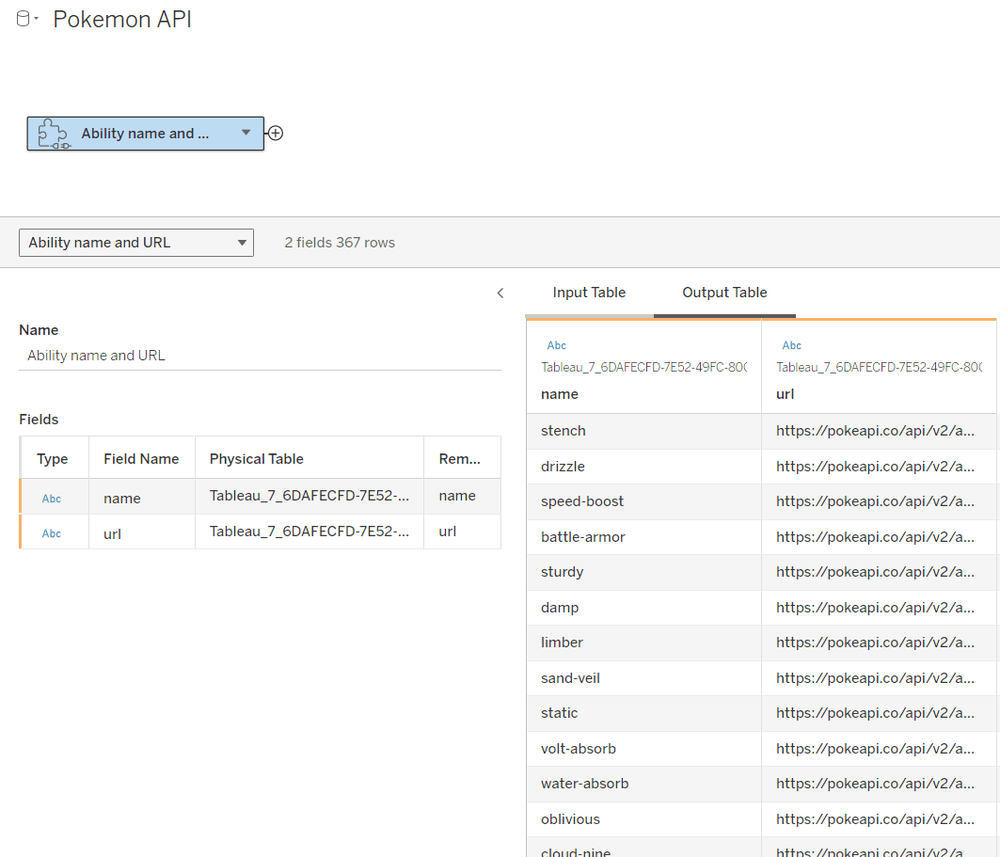
Task: Click the Field Name column header
Action: tap(141, 458)
